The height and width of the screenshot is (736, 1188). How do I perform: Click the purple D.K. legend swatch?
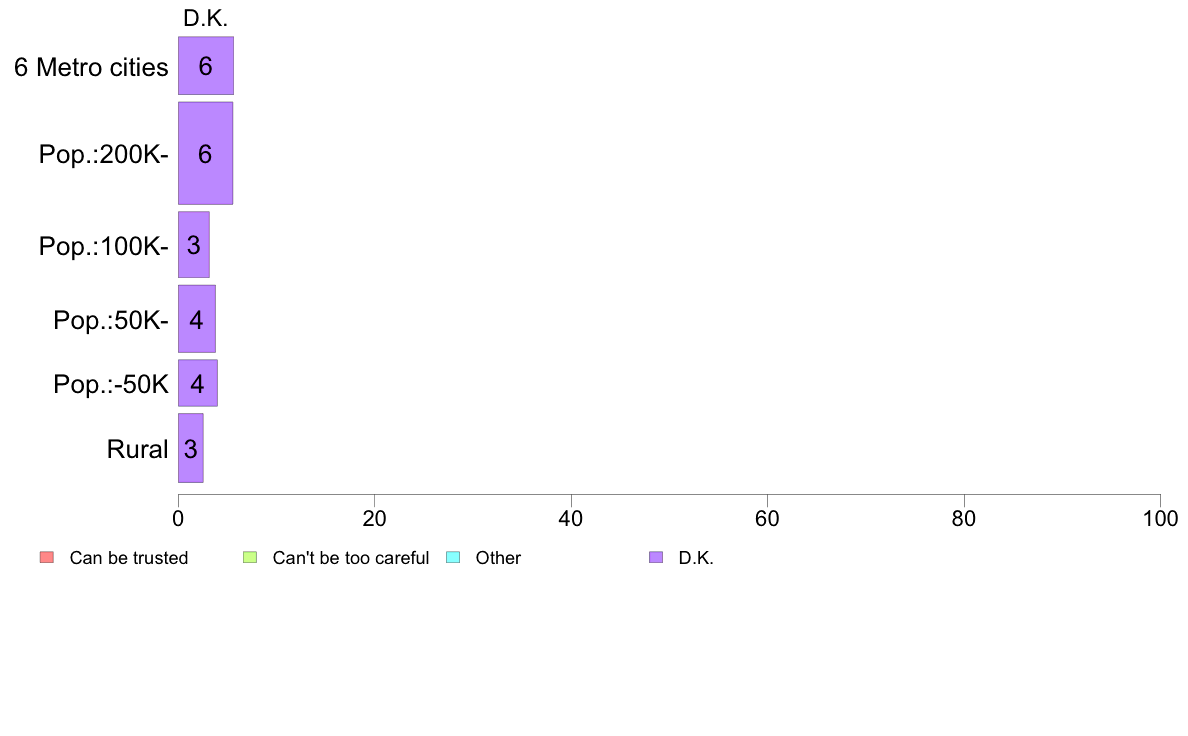[x=656, y=558]
